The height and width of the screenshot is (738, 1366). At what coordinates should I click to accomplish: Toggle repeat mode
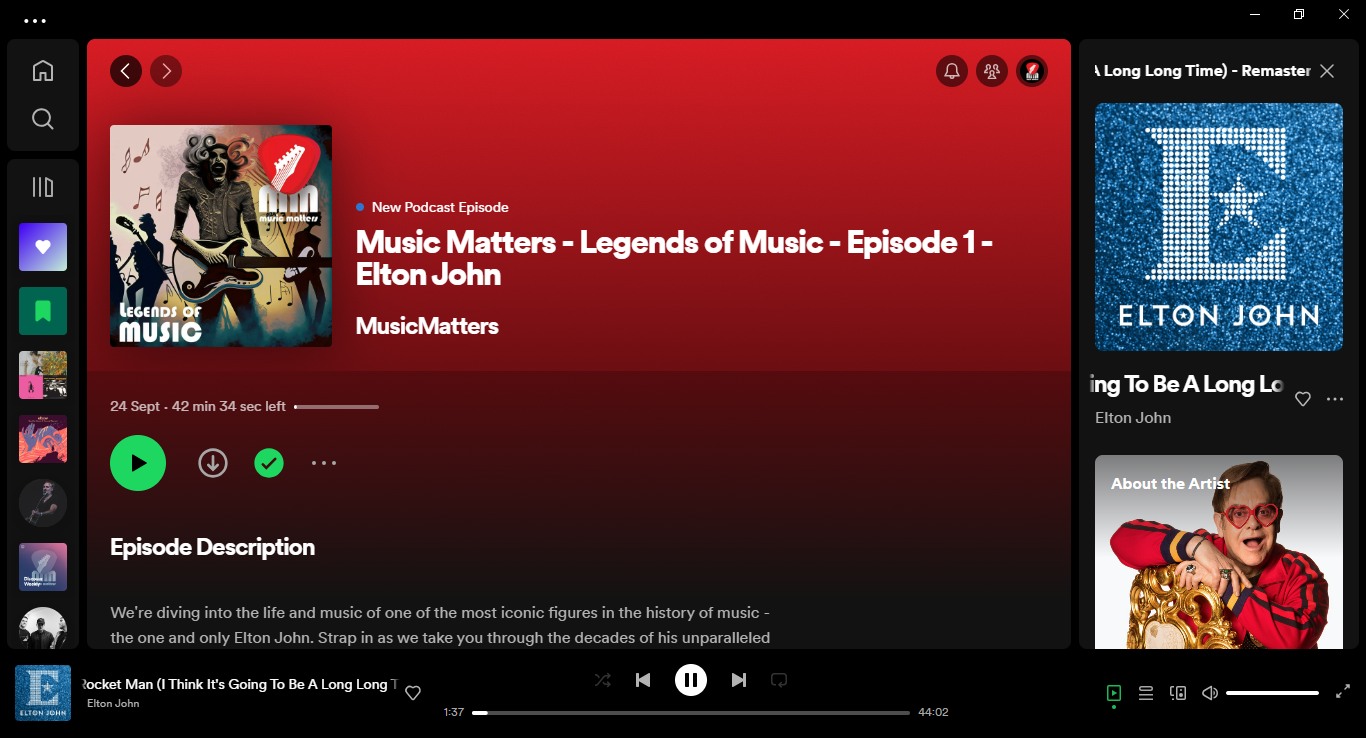pos(779,680)
